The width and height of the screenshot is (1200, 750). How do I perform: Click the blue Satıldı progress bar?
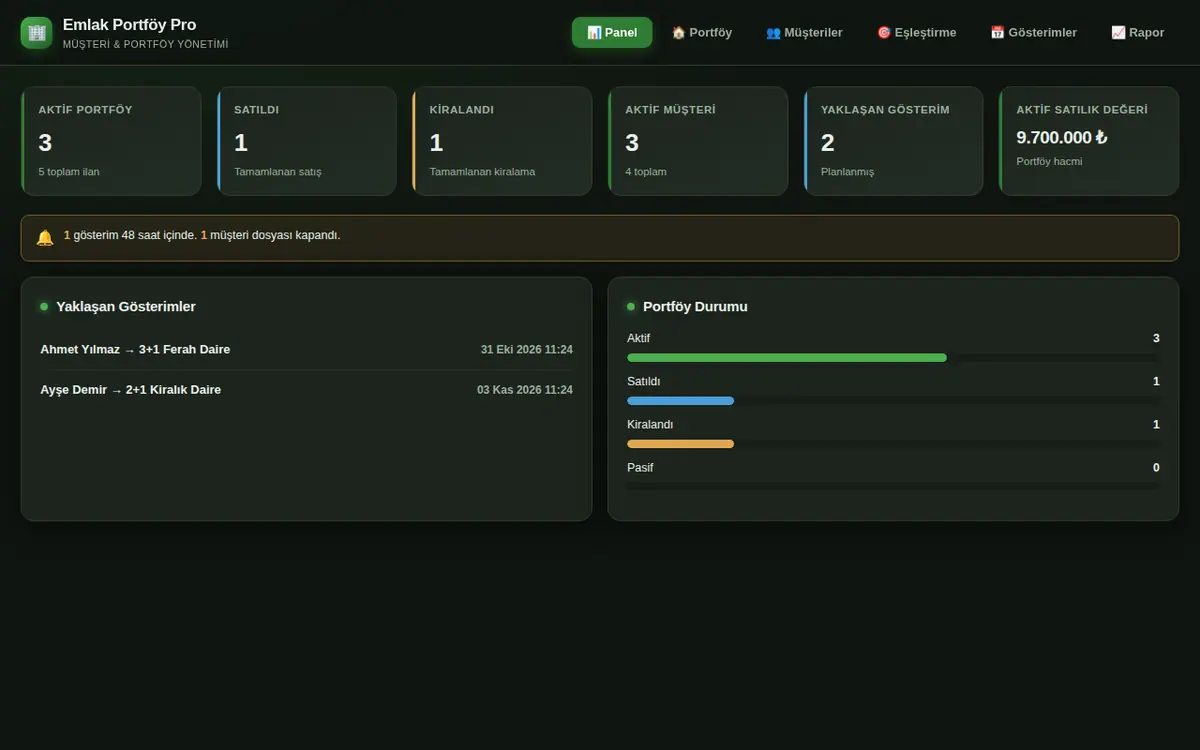click(x=680, y=400)
